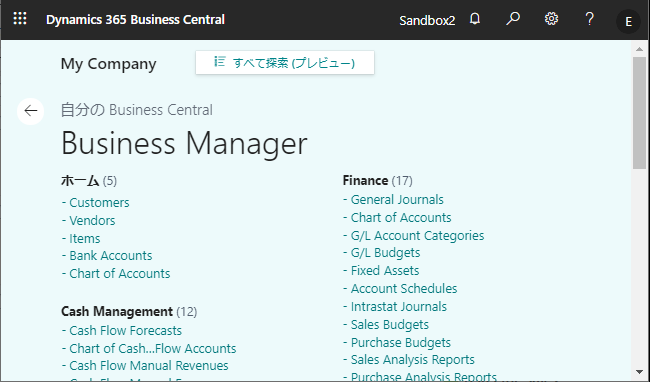650x382 pixels.
Task: Click the help question mark icon
Action: pyautogui.click(x=589, y=19)
